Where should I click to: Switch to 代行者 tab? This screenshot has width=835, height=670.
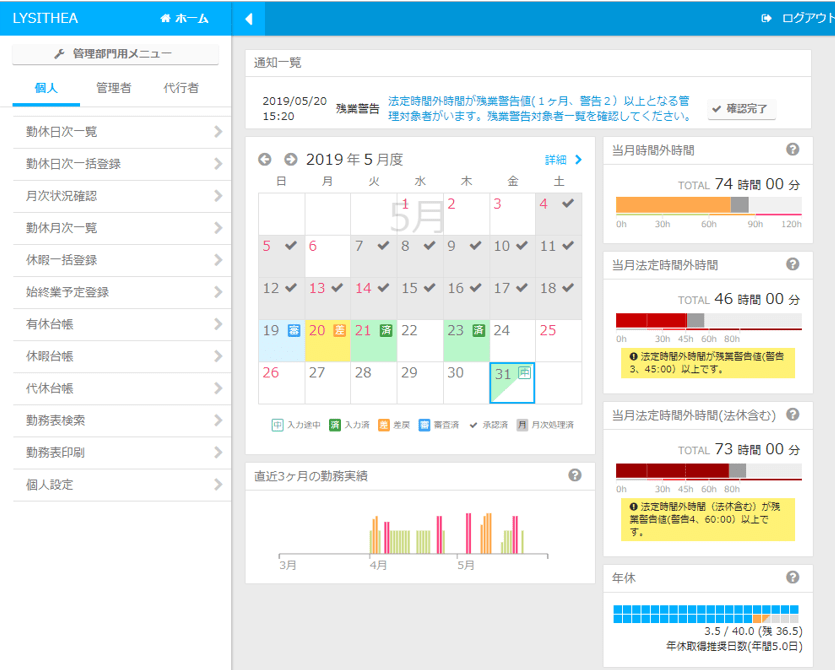tap(181, 88)
